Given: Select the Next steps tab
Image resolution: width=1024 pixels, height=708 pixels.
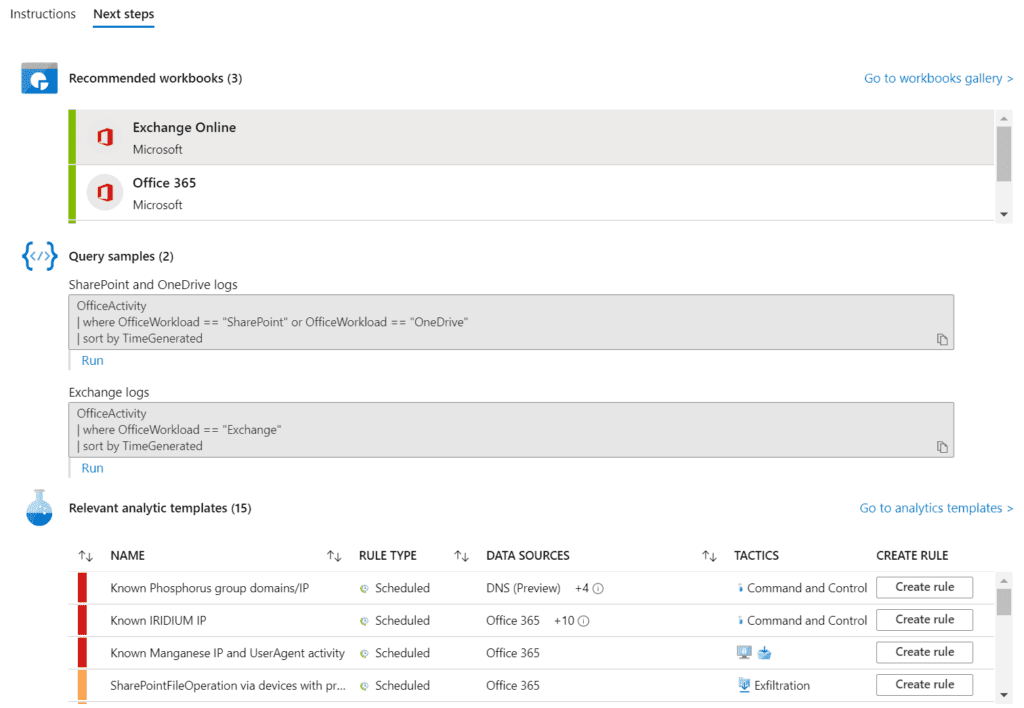Looking at the screenshot, I should coord(123,14).
